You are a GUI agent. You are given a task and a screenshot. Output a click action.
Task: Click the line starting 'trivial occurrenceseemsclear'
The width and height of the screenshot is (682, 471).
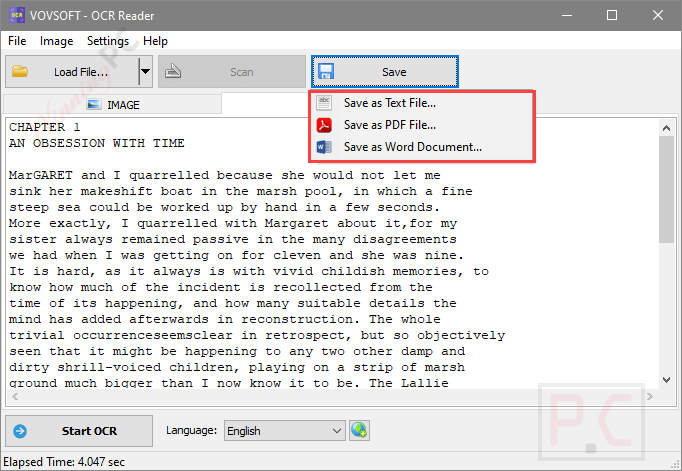click(x=257, y=335)
